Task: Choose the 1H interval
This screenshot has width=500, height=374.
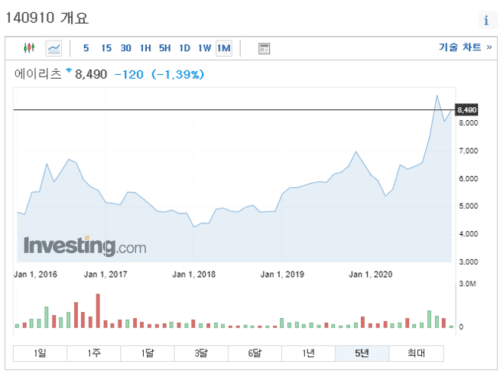Action: (x=145, y=48)
